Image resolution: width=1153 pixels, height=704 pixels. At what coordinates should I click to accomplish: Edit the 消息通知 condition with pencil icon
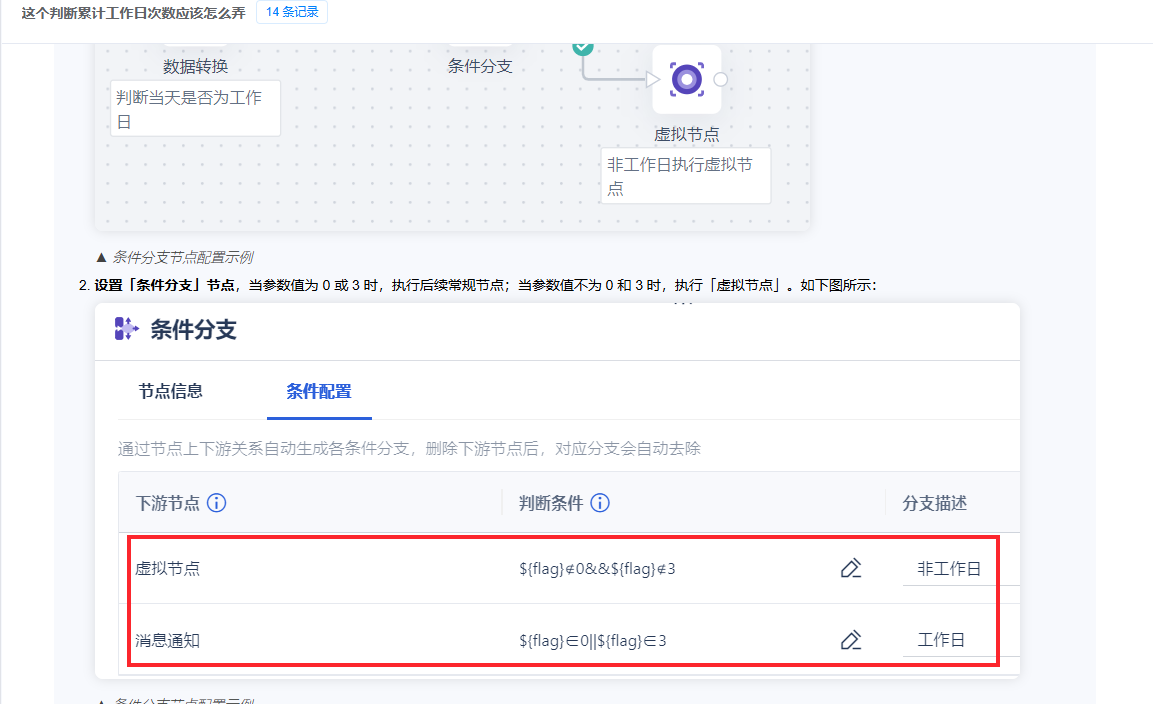[850, 640]
